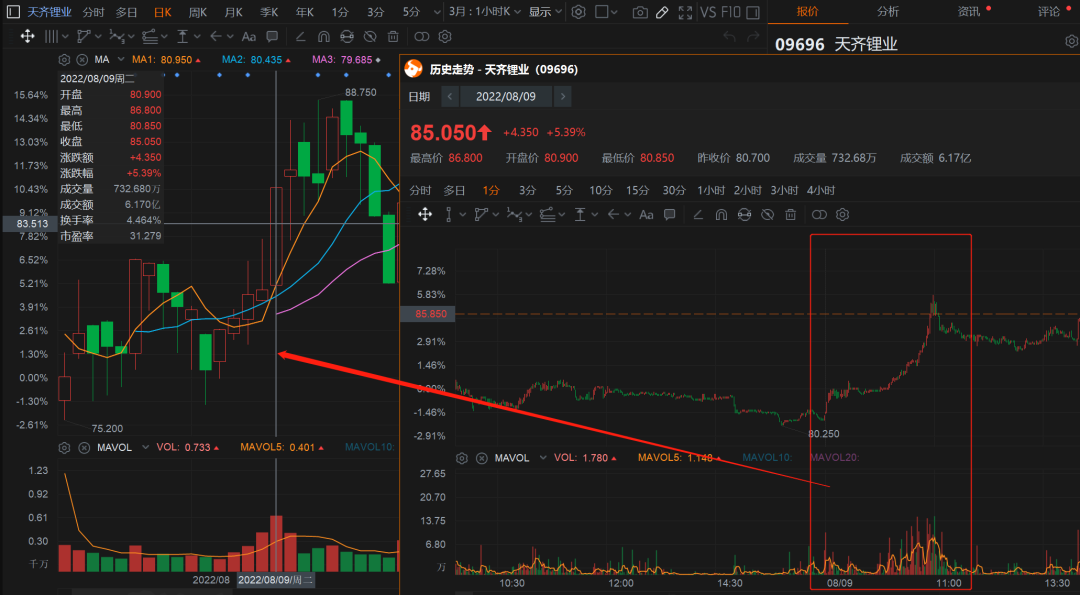Toggle lock drawings in main toolbar

[346, 36]
